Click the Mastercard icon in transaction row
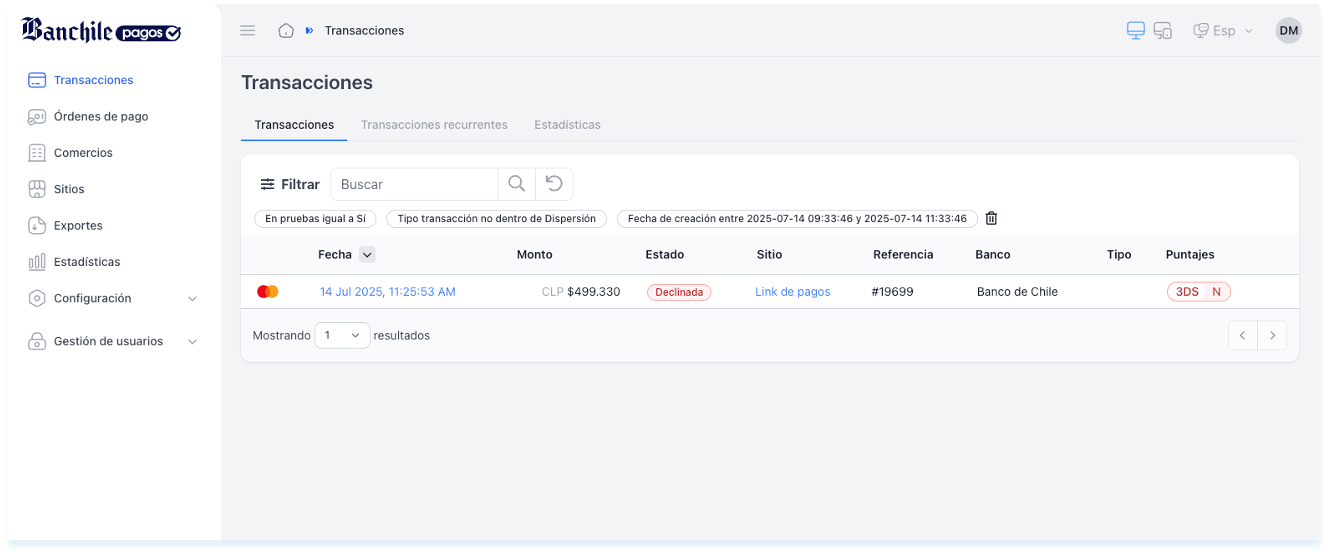The height and width of the screenshot is (554, 1330). click(267, 292)
